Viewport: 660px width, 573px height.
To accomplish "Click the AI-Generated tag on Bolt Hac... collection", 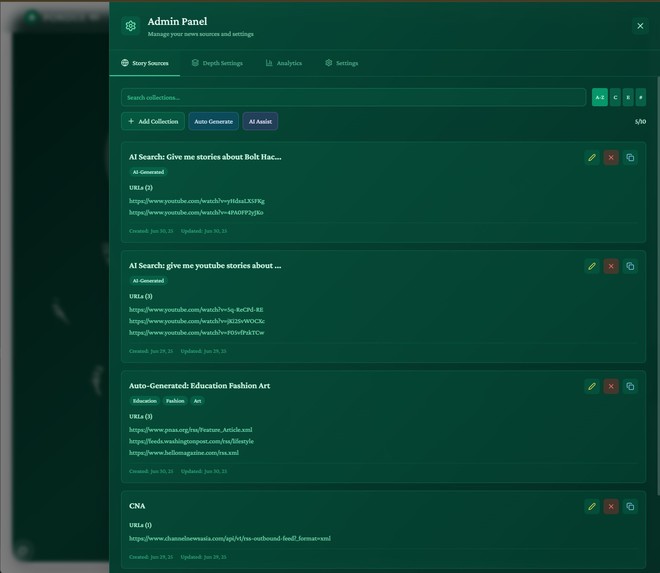I will click(148, 172).
